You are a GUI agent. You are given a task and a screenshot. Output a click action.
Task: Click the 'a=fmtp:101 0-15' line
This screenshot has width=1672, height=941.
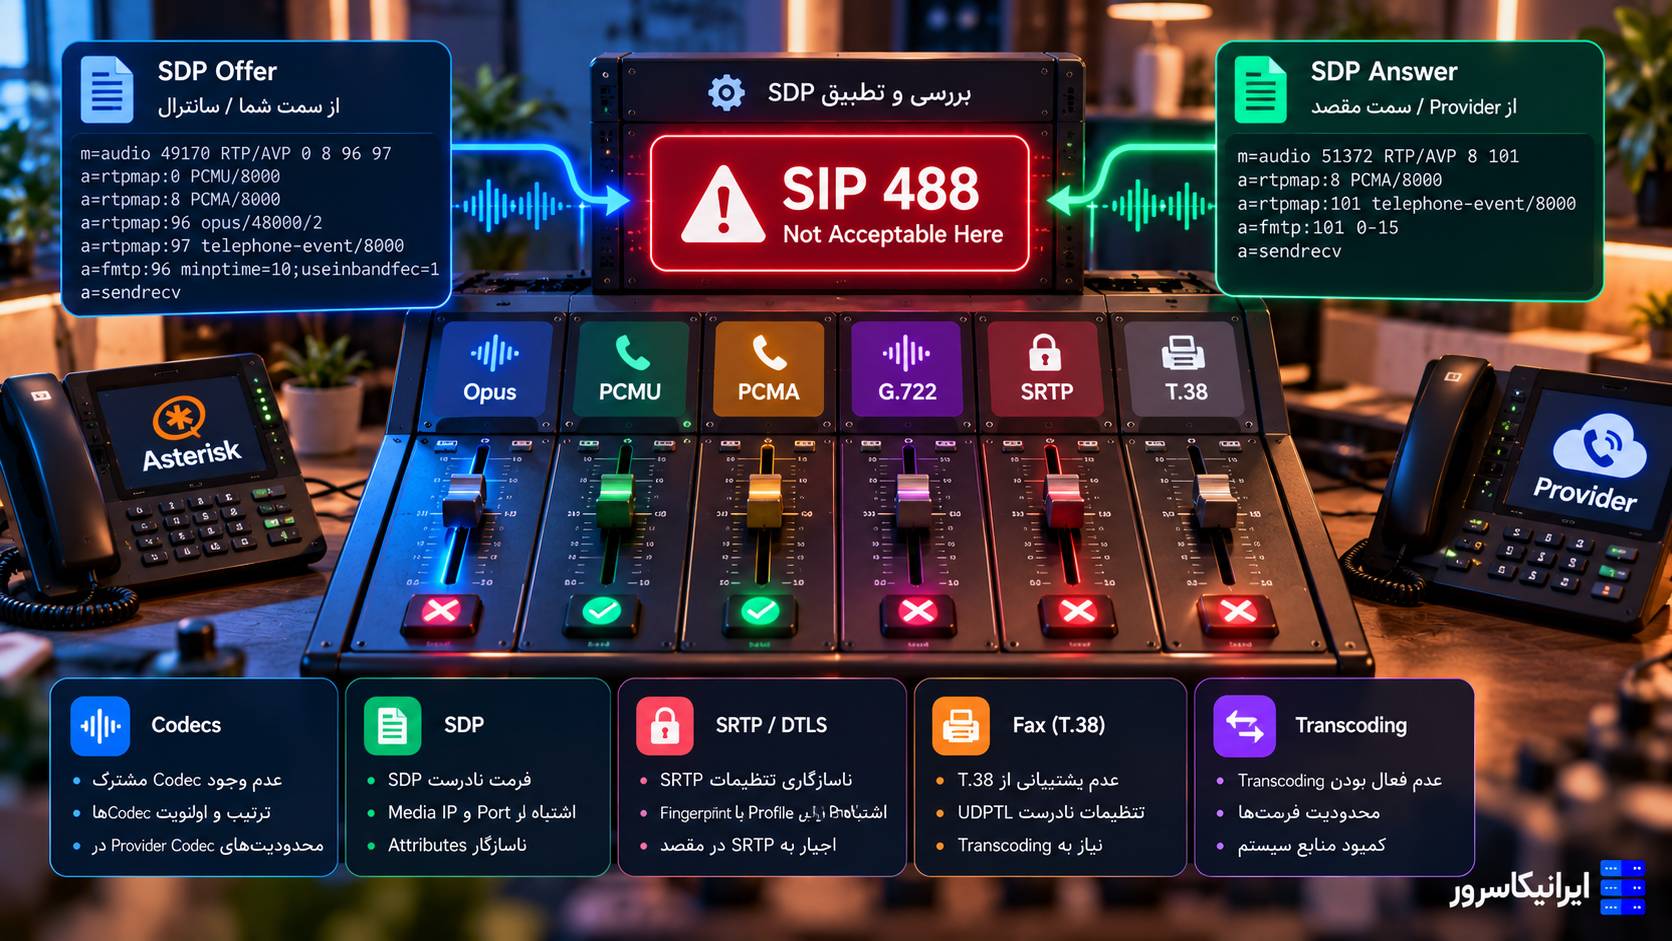point(1317,228)
